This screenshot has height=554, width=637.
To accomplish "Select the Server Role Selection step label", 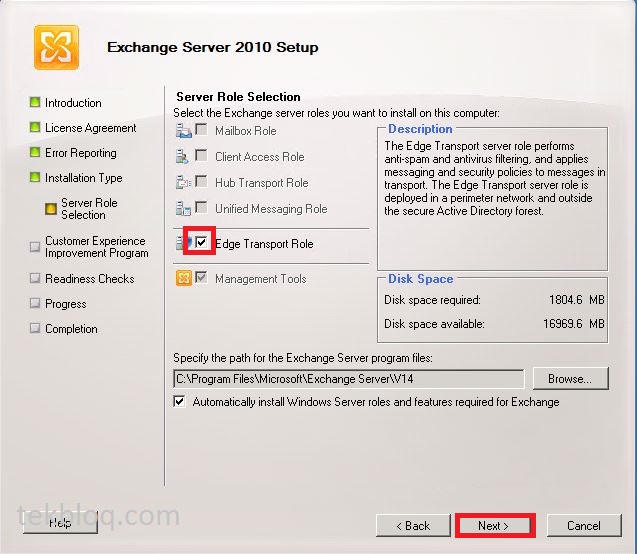I will point(89,209).
